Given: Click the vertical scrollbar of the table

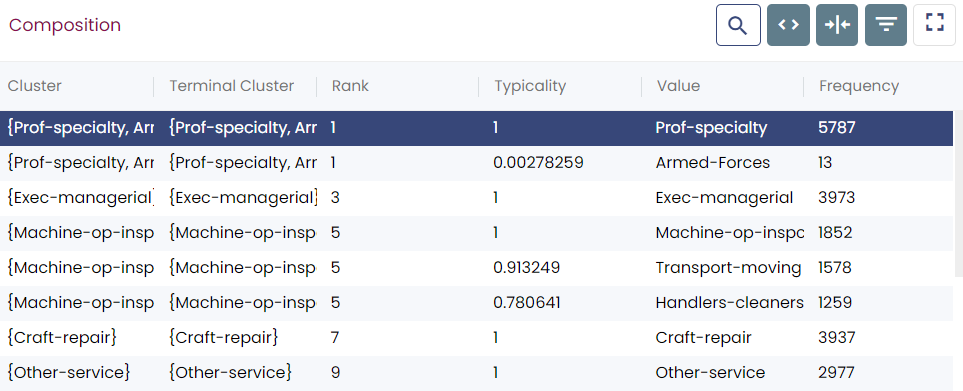Looking at the screenshot, I should 958,193.
